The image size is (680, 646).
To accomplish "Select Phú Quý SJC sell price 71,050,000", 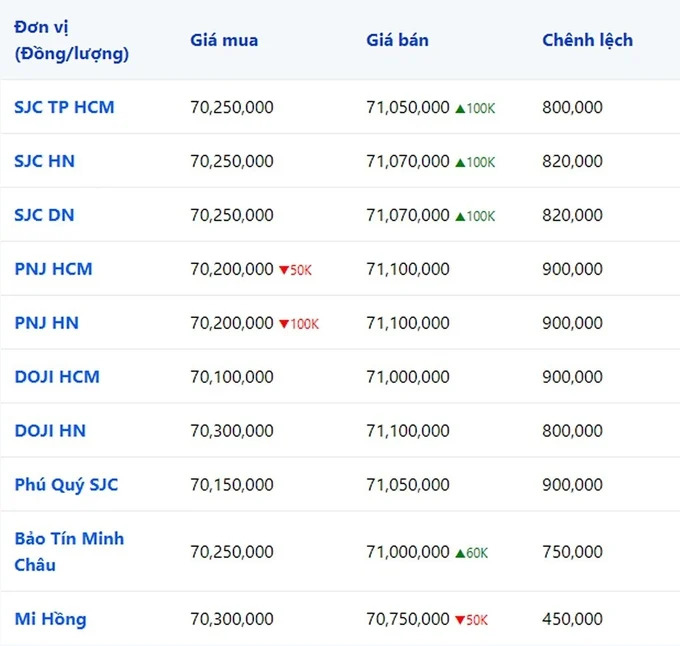I will 408,484.
